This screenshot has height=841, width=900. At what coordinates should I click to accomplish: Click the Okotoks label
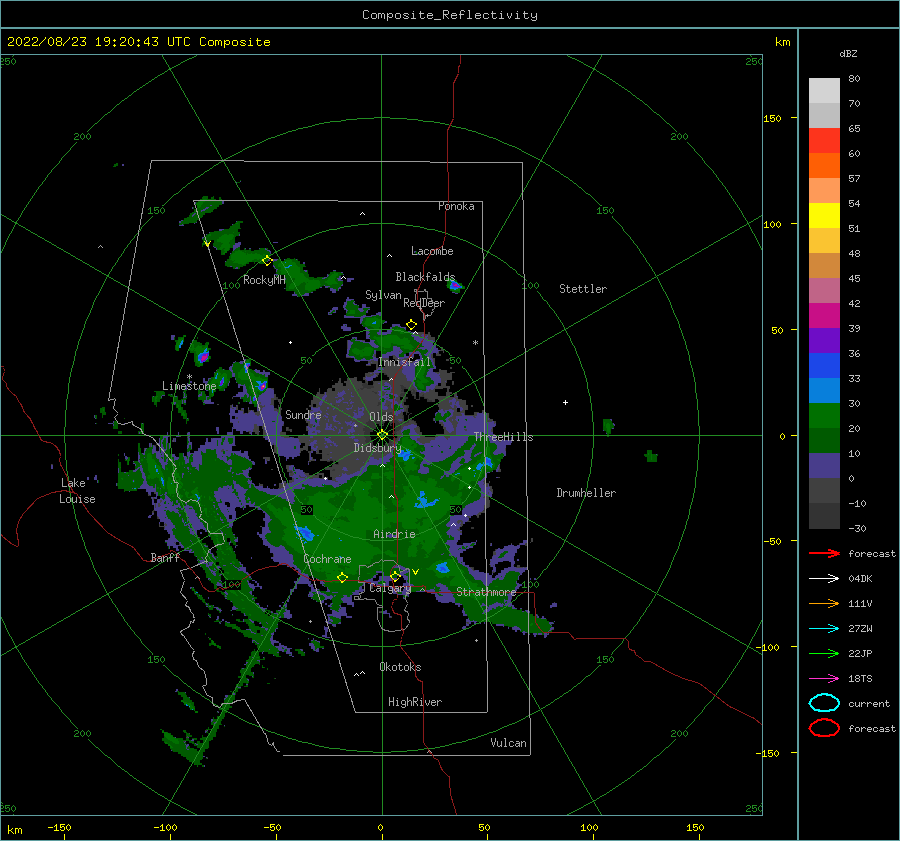pyautogui.click(x=400, y=667)
